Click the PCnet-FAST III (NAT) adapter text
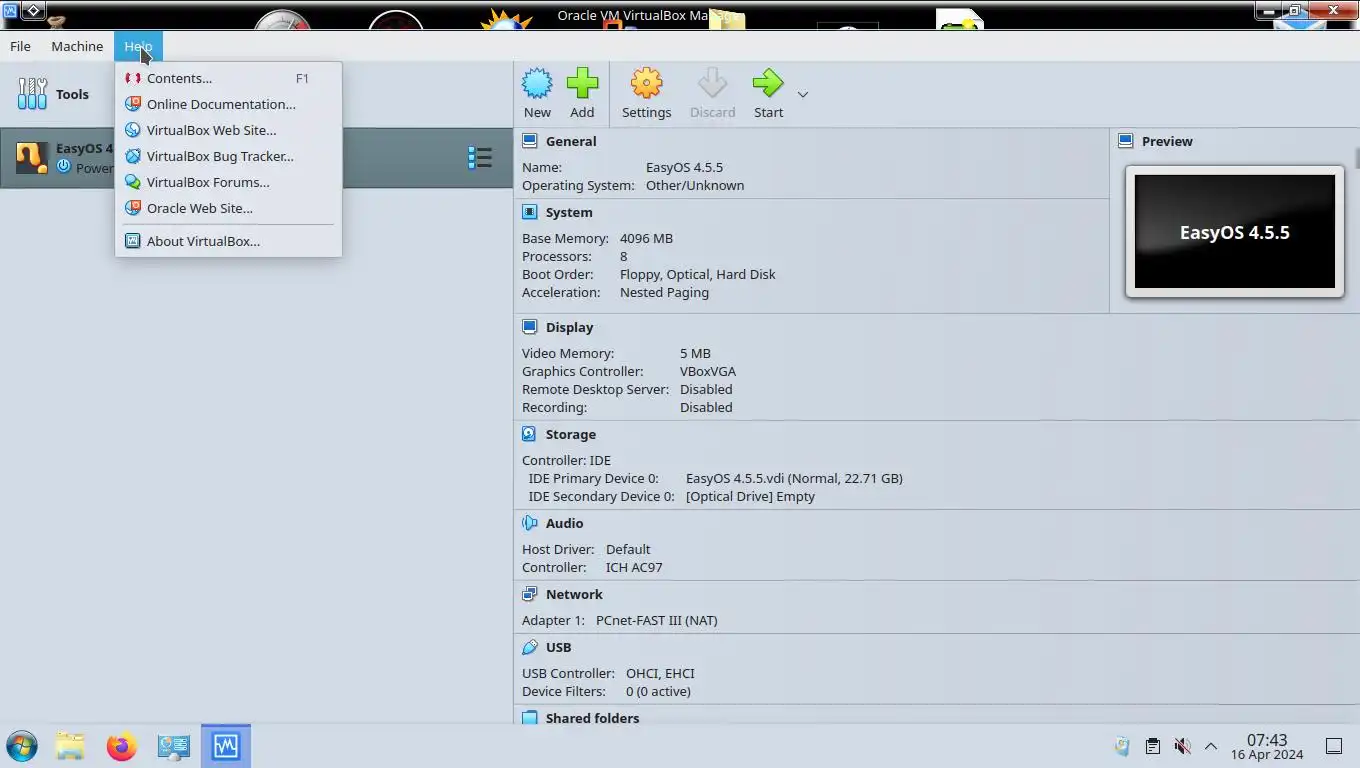 [x=656, y=620]
